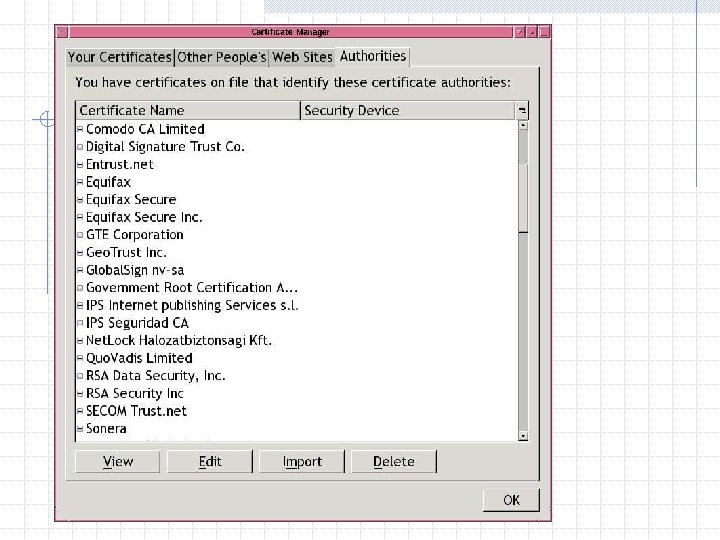Toggle expander for GeoTrust Inc.
Image resolution: width=720 pixels, height=540 pixels.
pyautogui.click(x=80, y=253)
